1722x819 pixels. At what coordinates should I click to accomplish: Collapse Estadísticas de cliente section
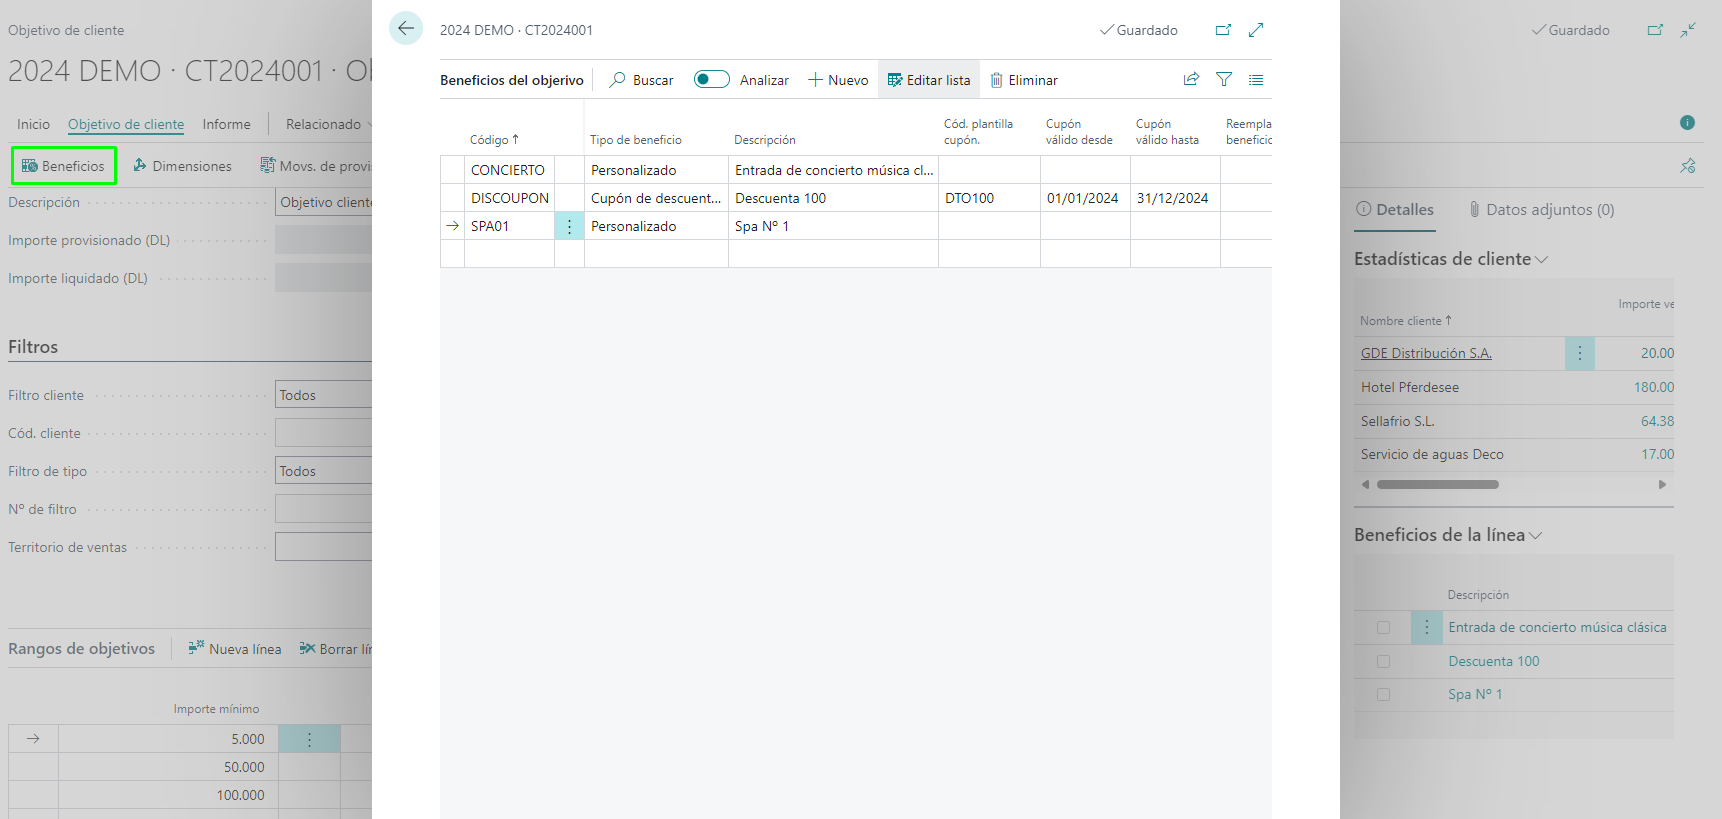pyautogui.click(x=1451, y=259)
